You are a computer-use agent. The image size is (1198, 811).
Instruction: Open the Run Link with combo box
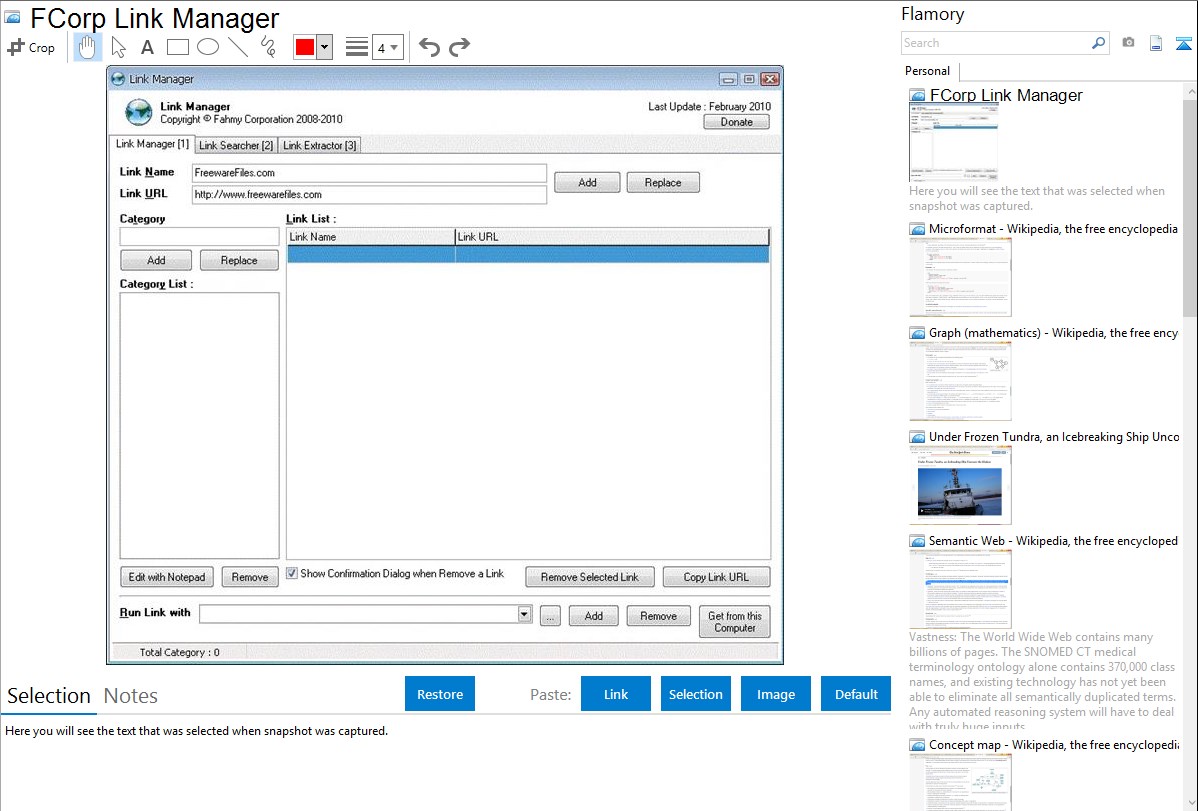(x=525, y=614)
